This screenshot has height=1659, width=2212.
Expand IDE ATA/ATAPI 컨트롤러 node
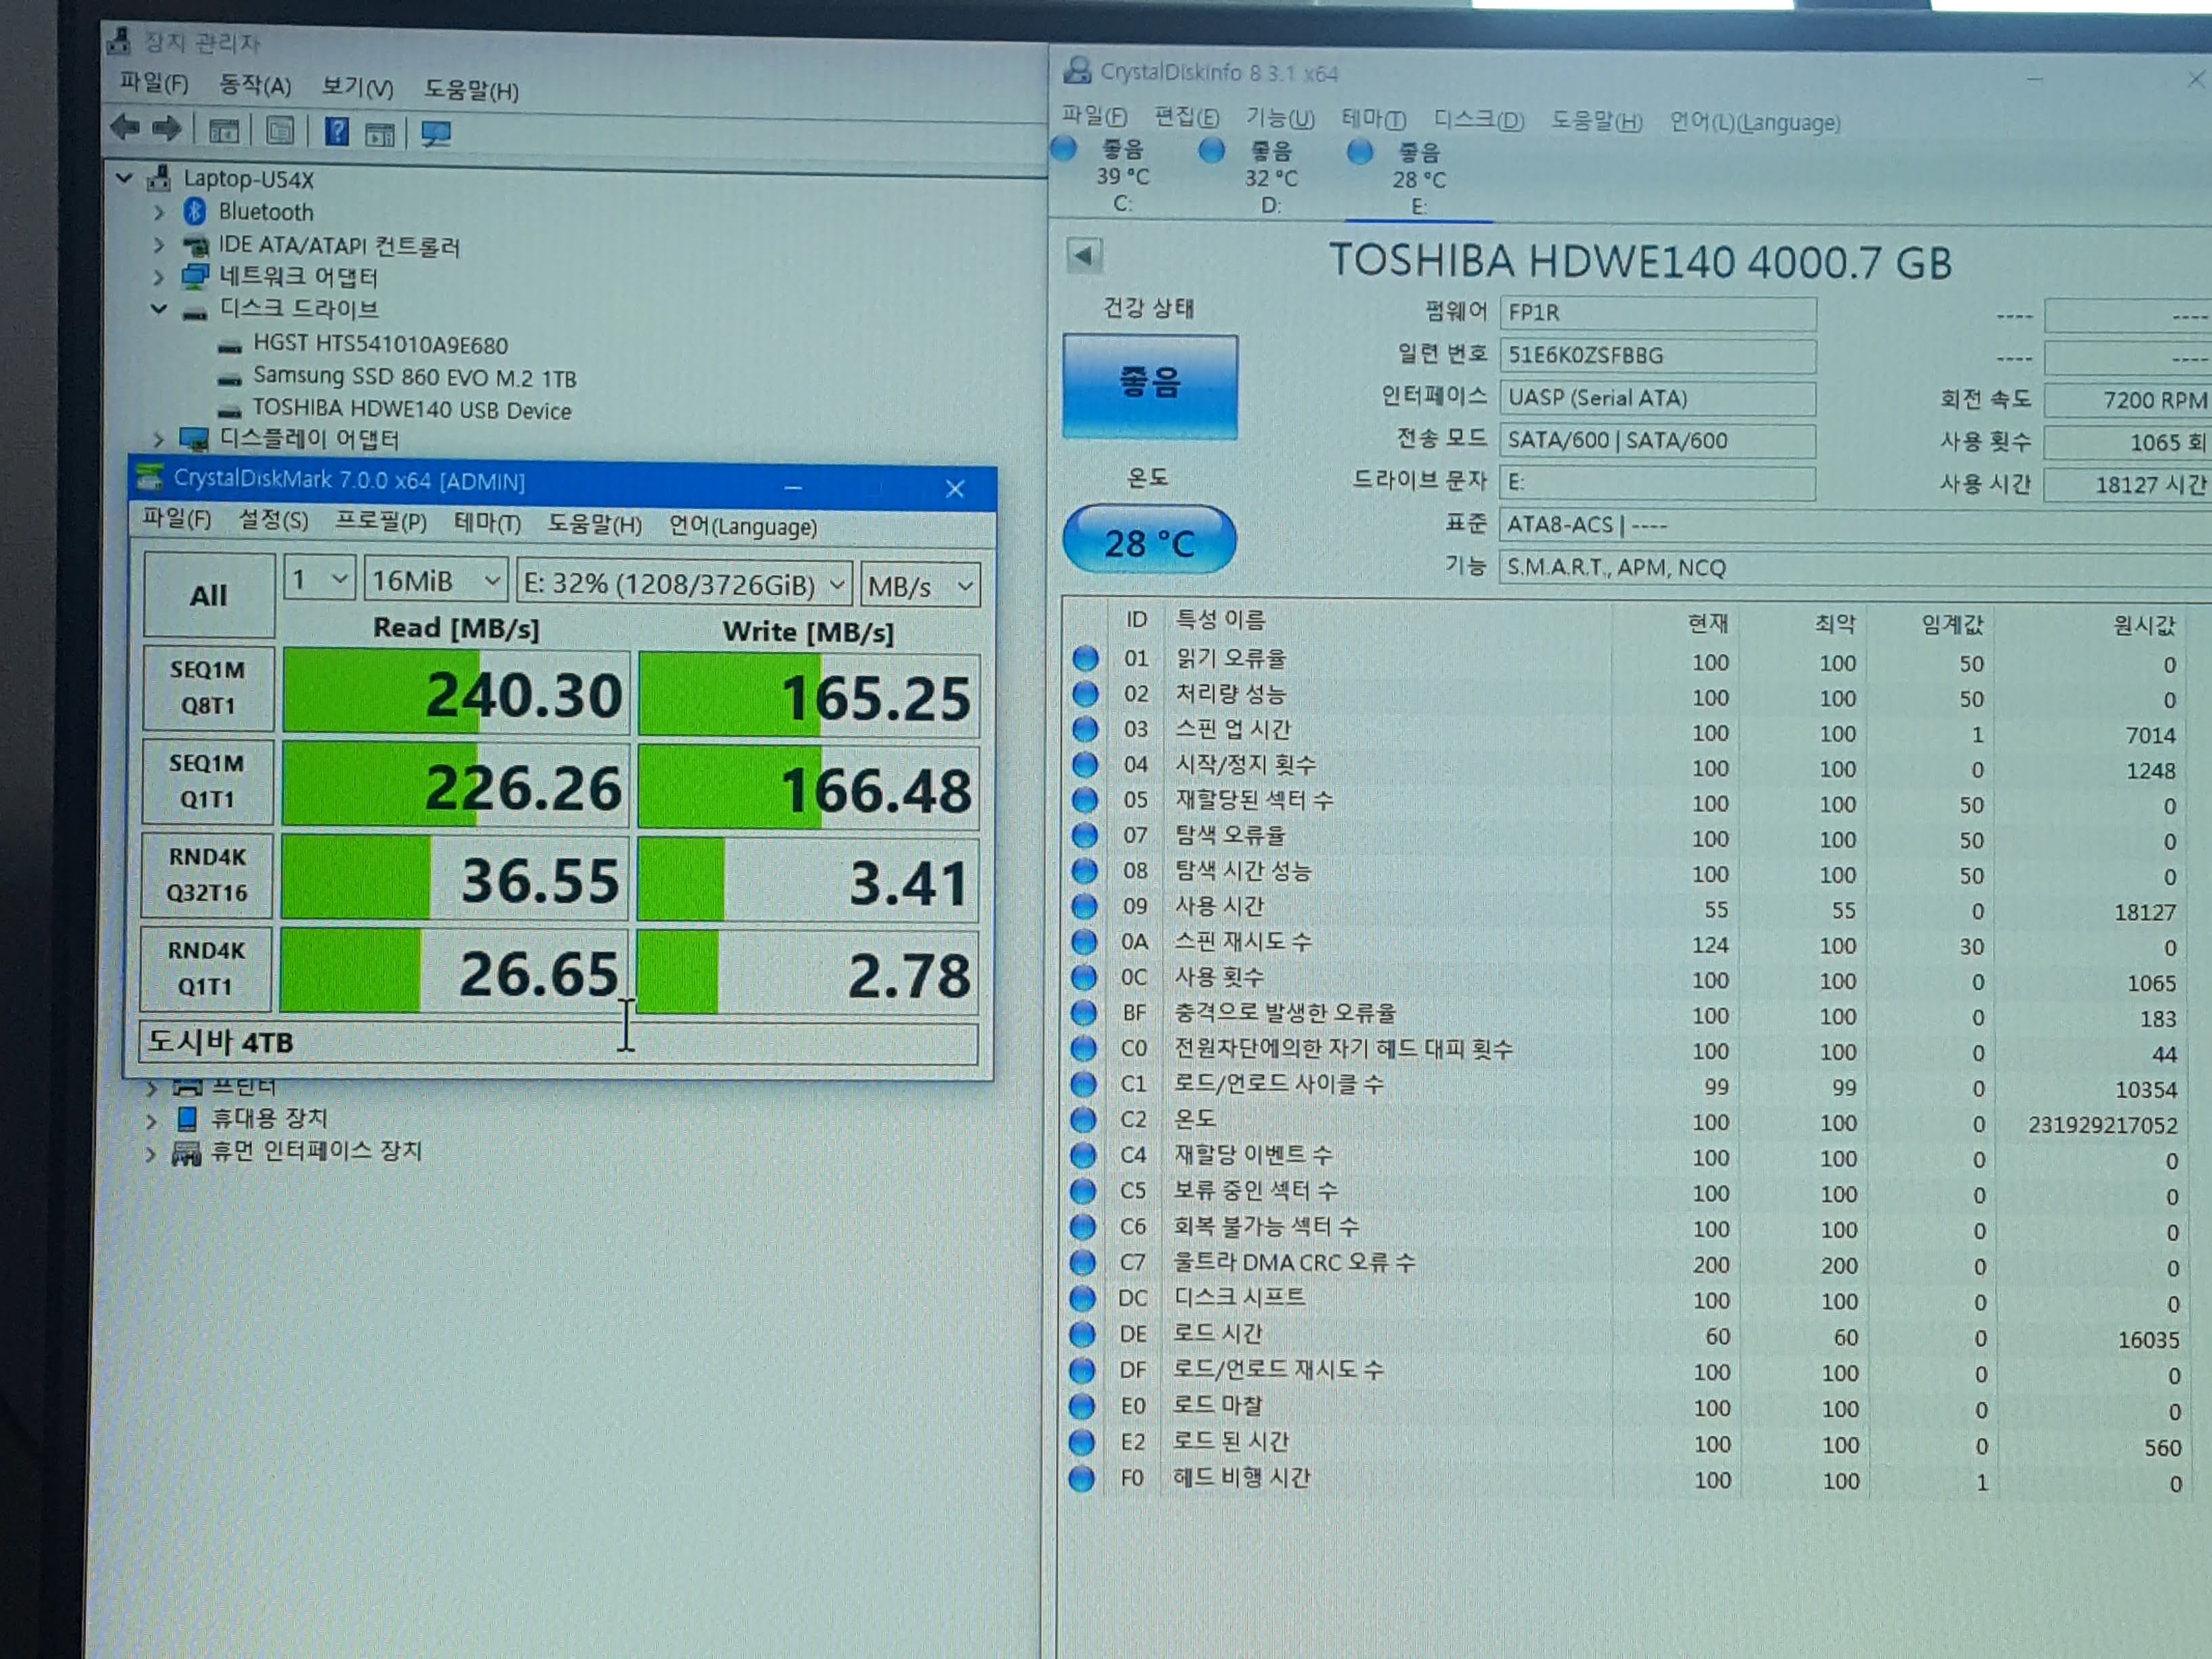click(159, 244)
